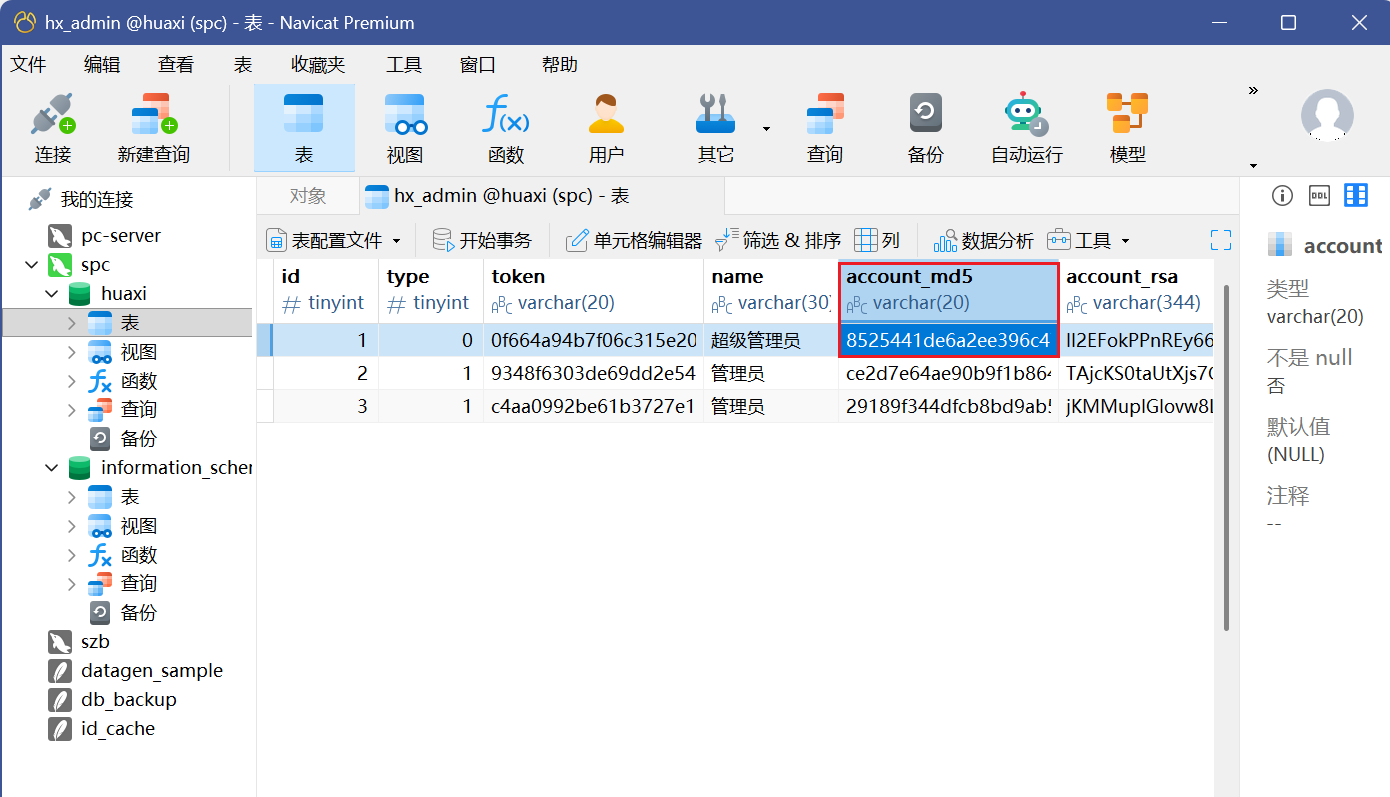Toggle full screen mode for the table
This screenshot has height=797, width=1390.
click(1220, 240)
